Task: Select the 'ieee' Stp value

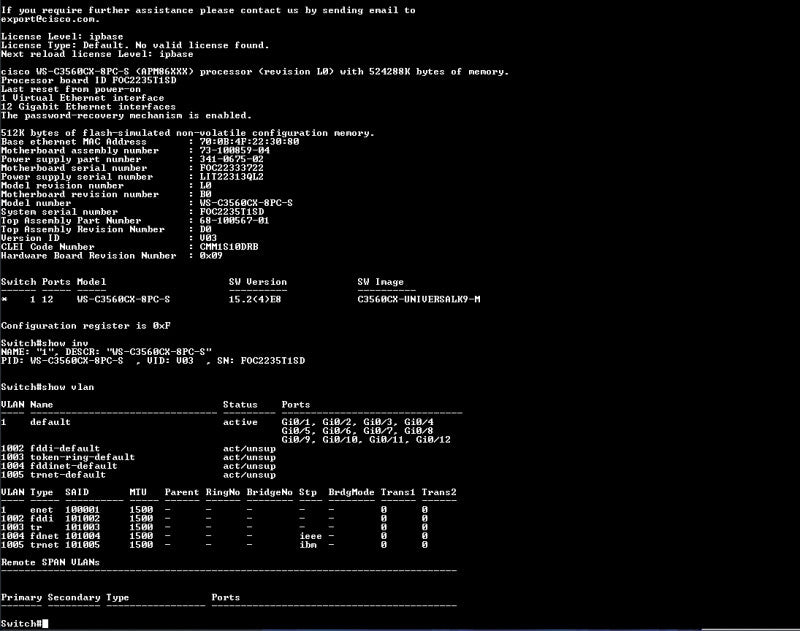Action: tap(310, 536)
